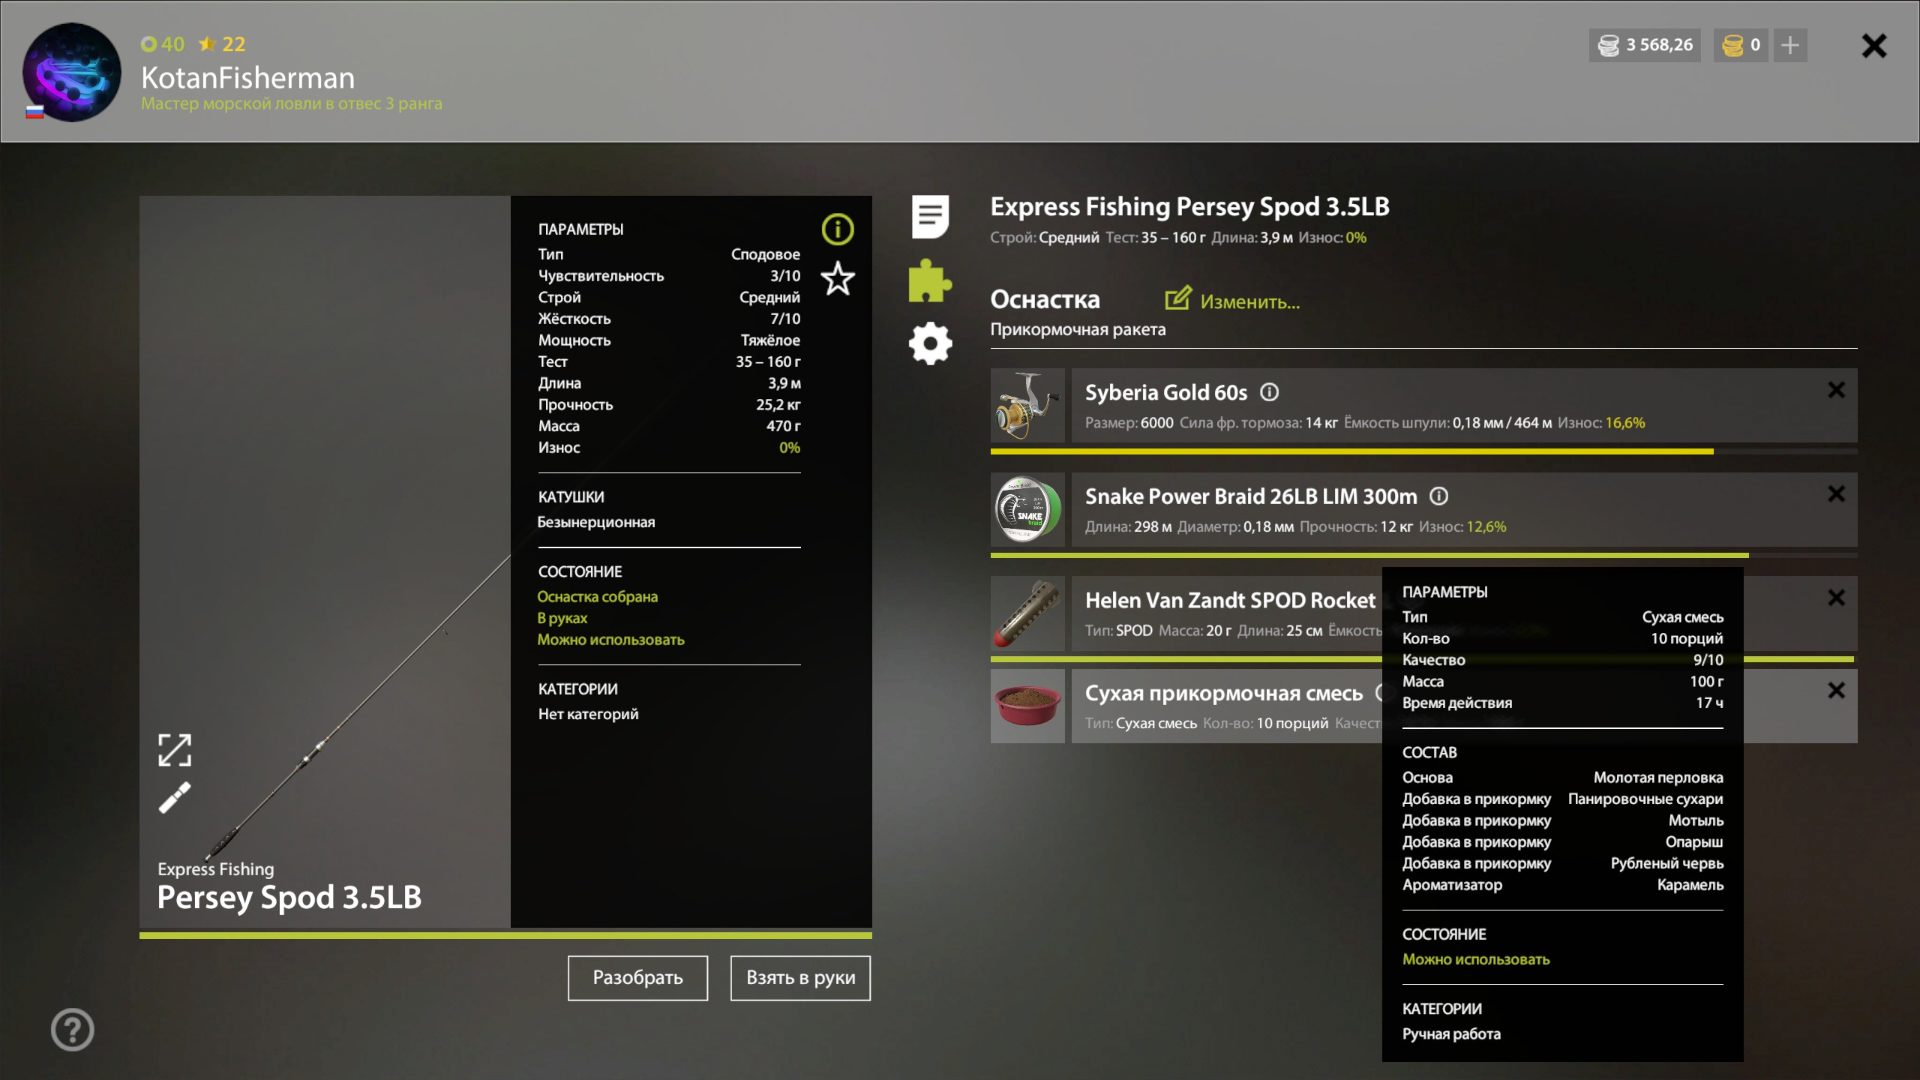Click the rod wear bar under preview
This screenshot has width=1920, height=1080.
tap(505, 936)
